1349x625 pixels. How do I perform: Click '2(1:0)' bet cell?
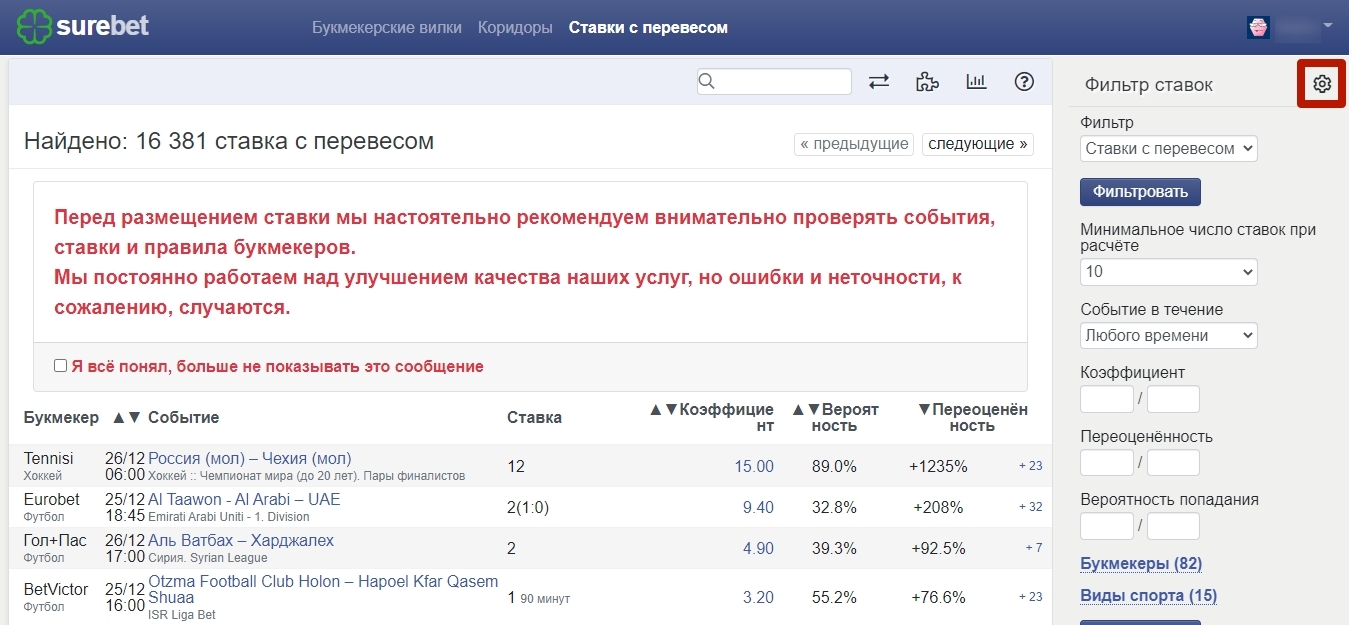(528, 507)
